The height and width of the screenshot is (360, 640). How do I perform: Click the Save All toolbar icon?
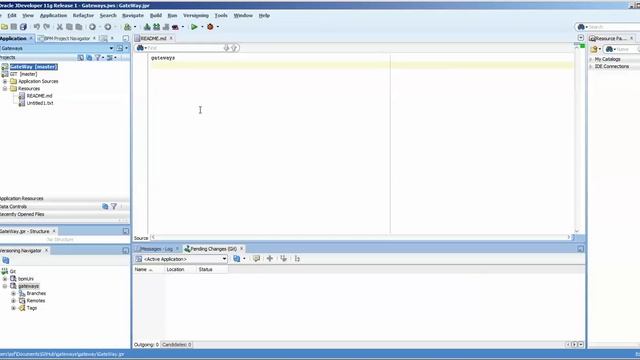(x=23, y=27)
